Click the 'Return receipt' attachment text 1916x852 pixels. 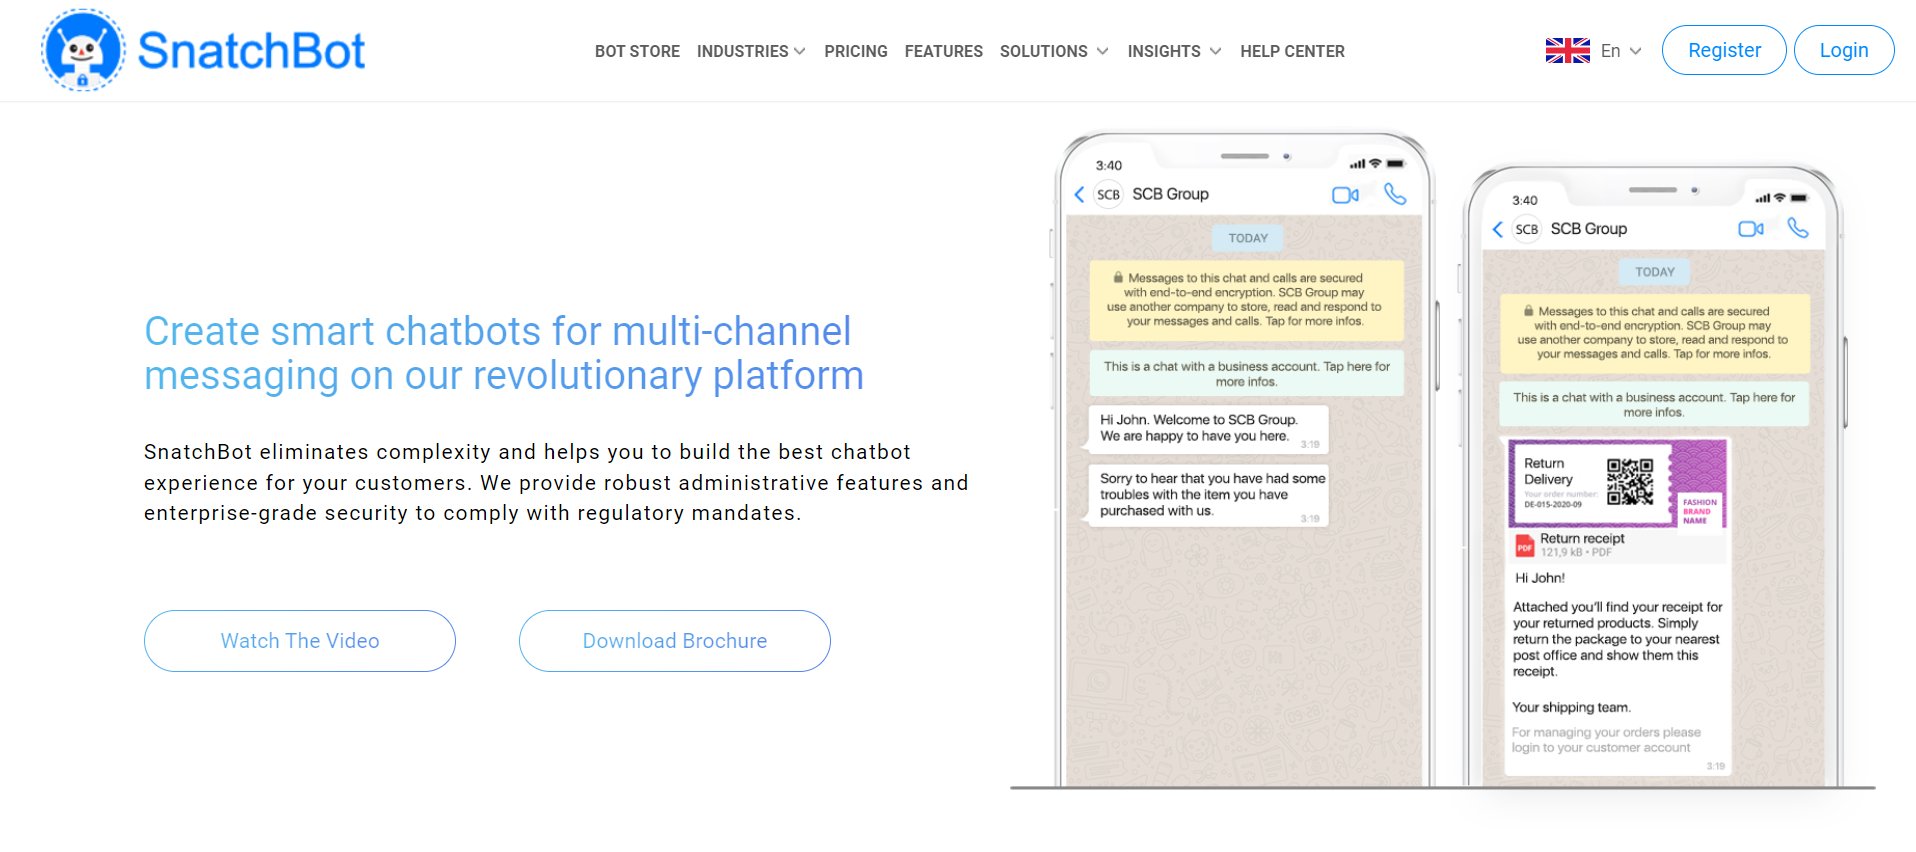click(x=1582, y=538)
